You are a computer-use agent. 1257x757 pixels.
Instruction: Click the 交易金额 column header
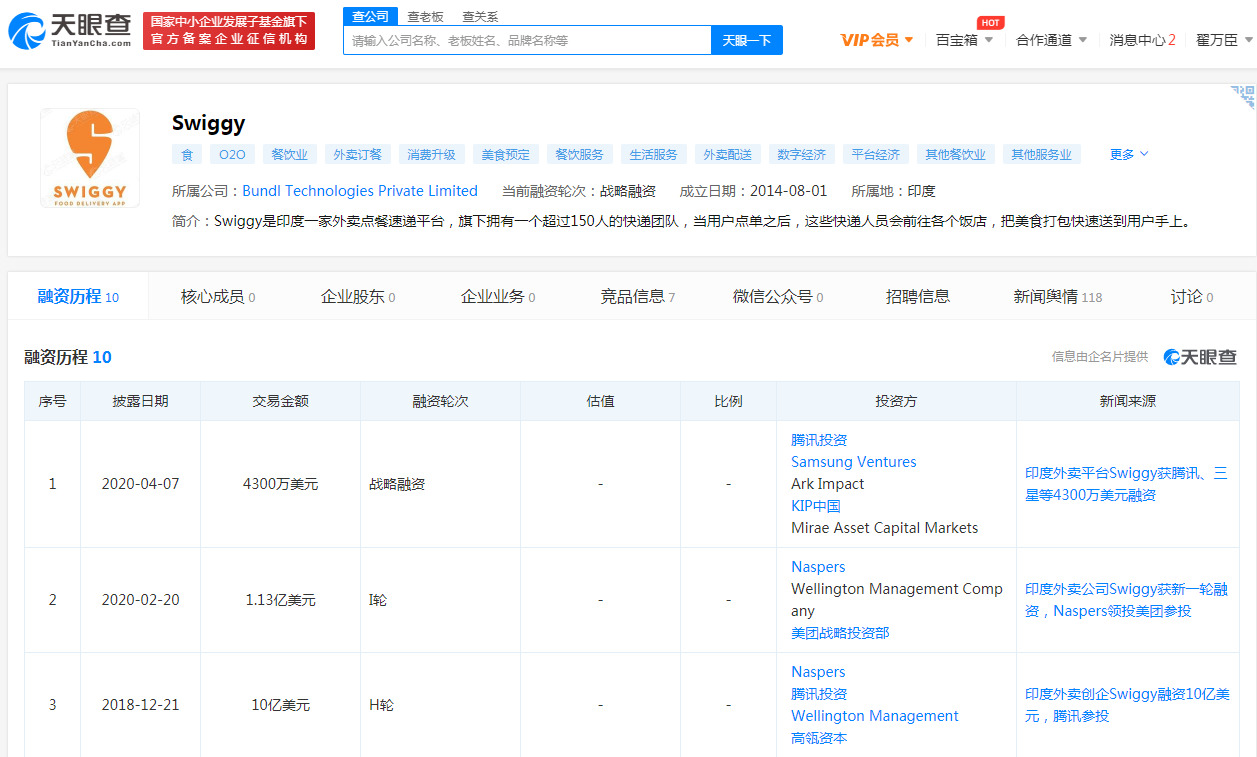click(x=280, y=401)
